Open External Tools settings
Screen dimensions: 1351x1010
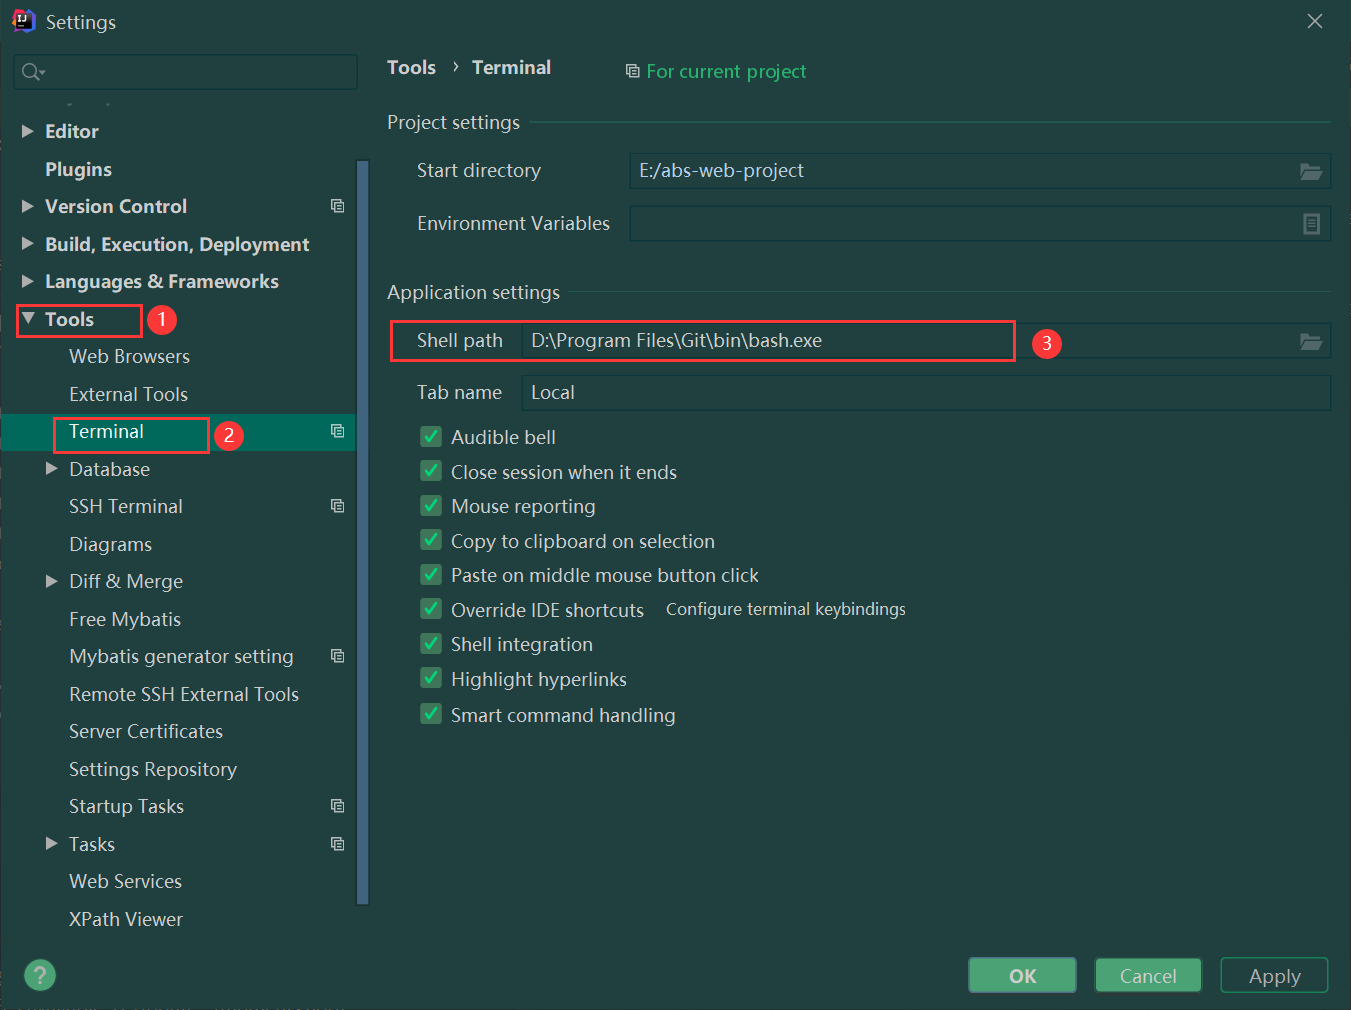point(128,394)
